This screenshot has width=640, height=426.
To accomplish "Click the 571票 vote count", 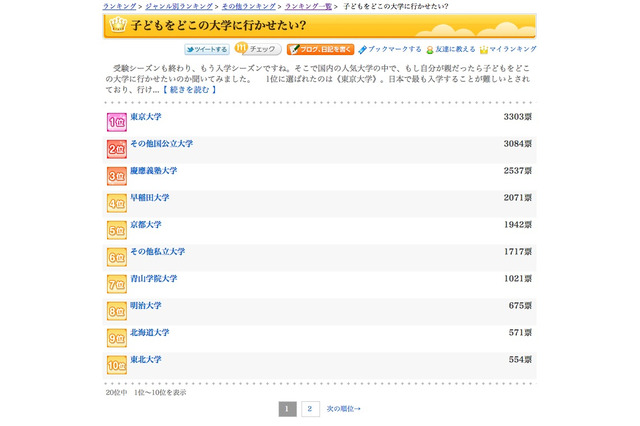I will pos(520,332).
